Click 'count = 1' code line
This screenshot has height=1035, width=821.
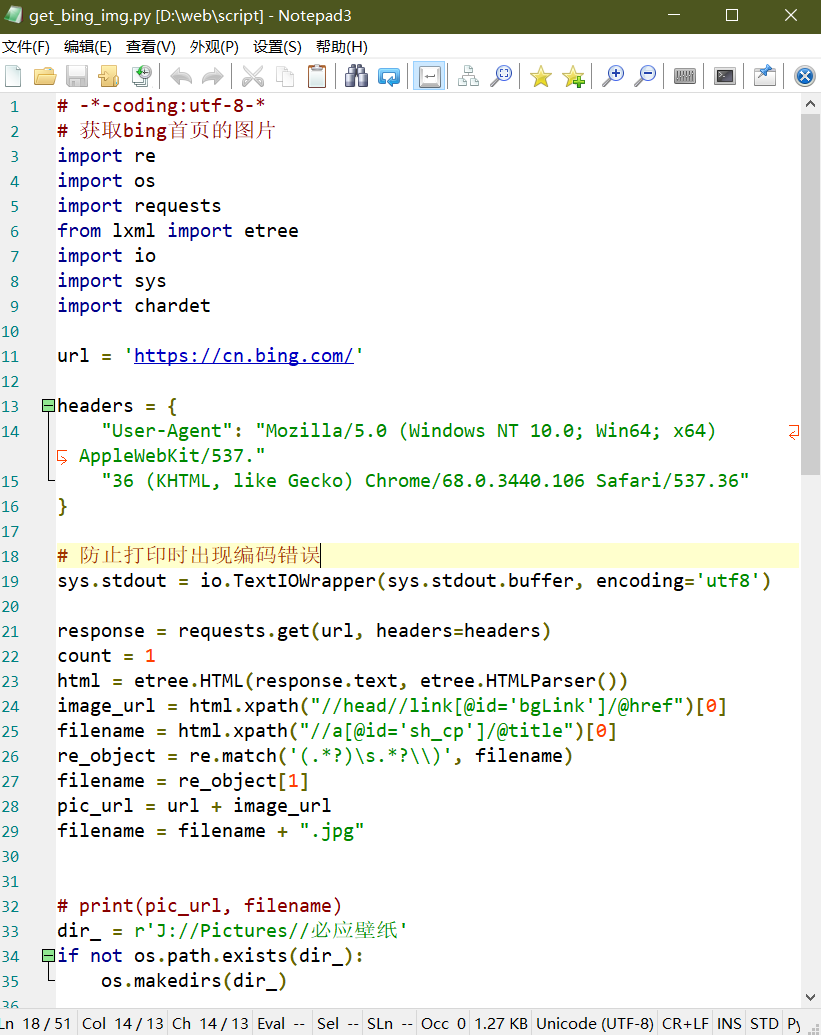click(106, 655)
